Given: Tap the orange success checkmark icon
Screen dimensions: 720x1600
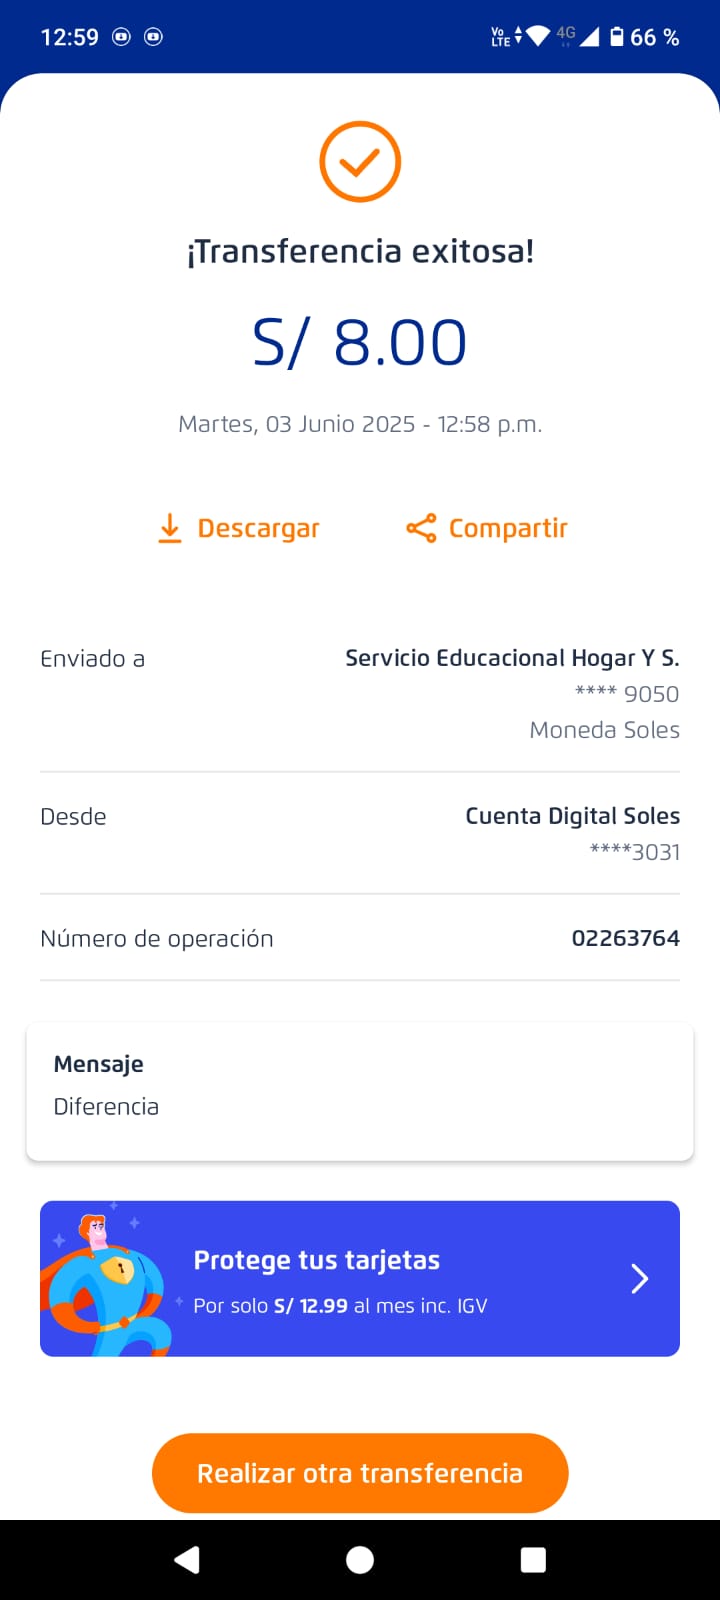Looking at the screenshot, I should pos(360,162).
